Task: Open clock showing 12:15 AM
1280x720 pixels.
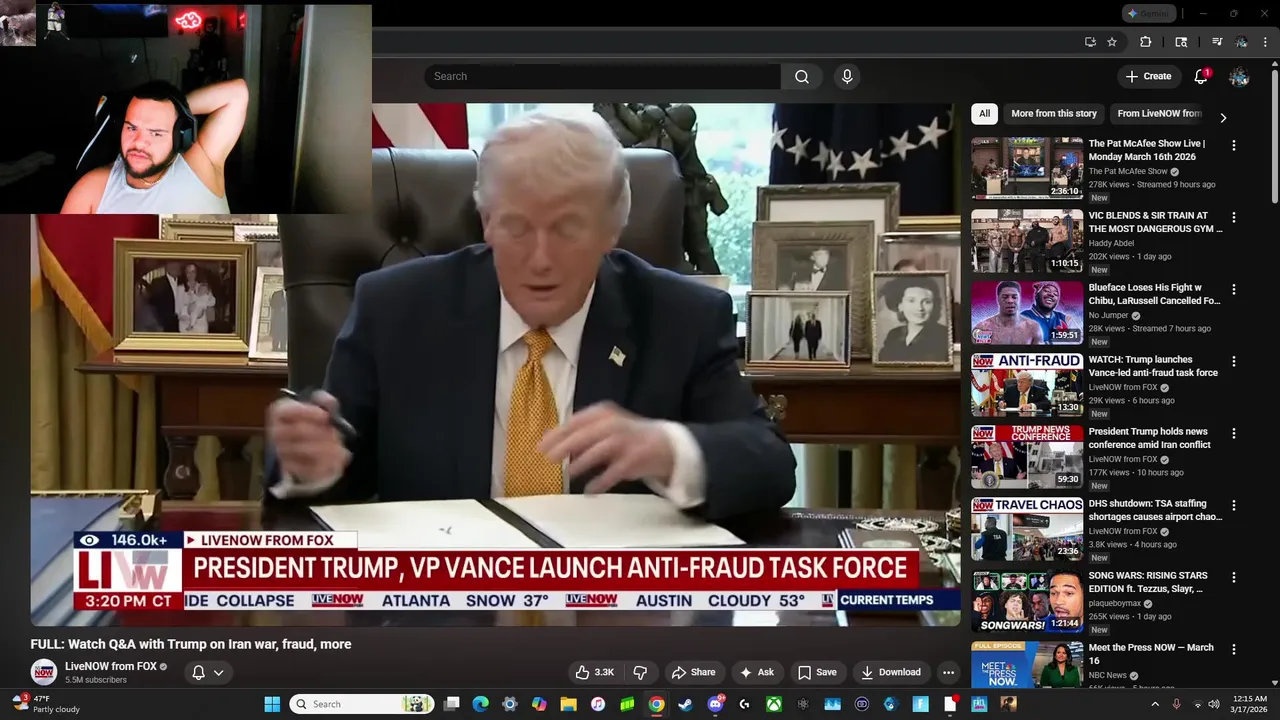Action: (x=1250, y=704)
